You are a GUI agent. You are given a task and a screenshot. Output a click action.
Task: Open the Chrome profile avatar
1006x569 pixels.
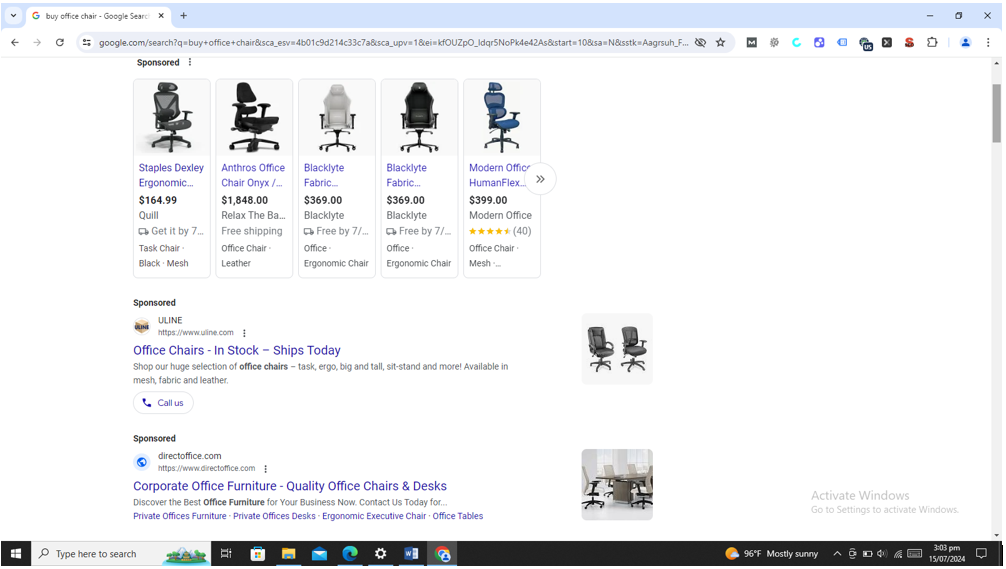point(965,42)
